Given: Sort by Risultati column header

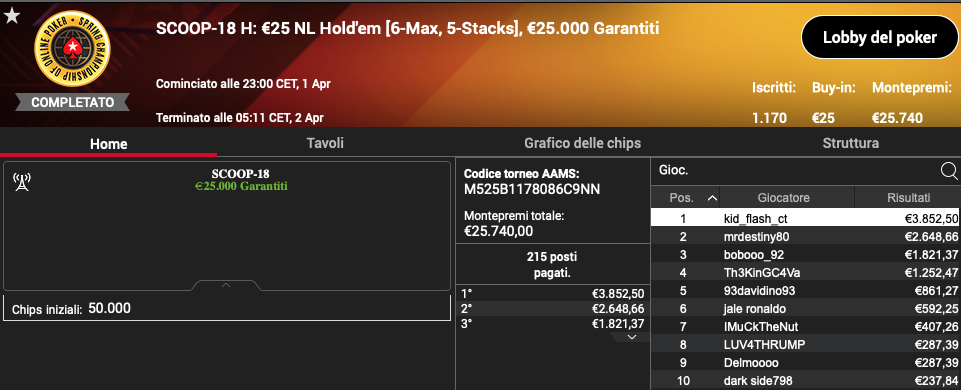Looking at the screenshot, I should 908,198.
